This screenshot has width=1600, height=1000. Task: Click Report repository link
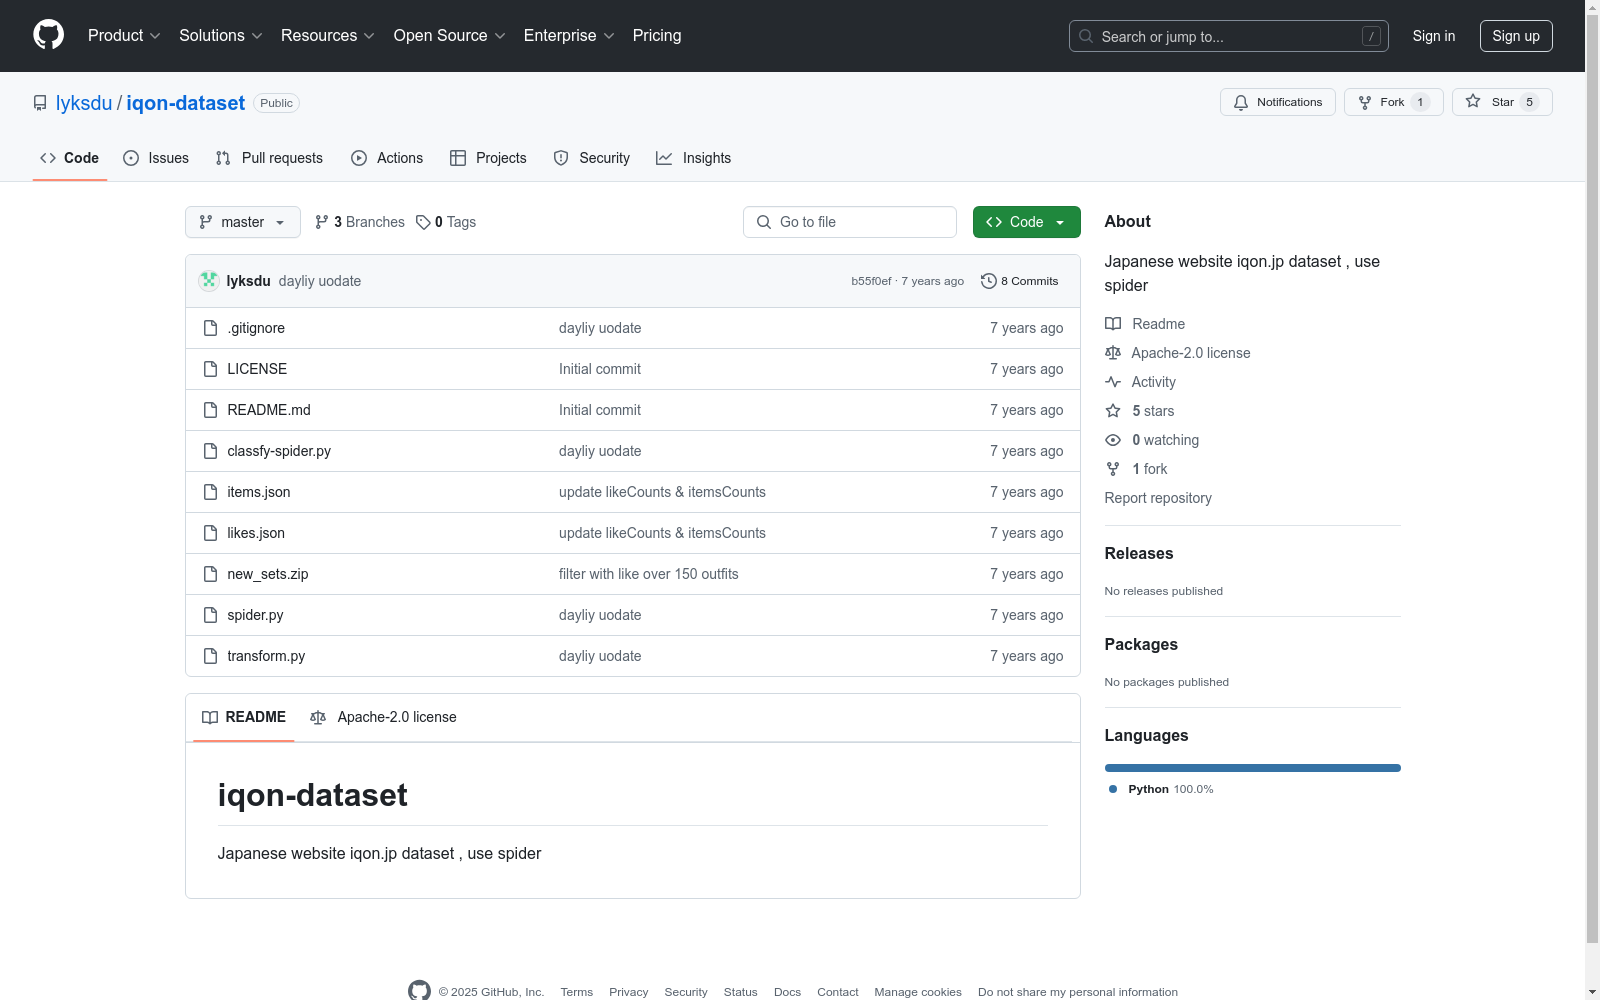[1158, 498]
